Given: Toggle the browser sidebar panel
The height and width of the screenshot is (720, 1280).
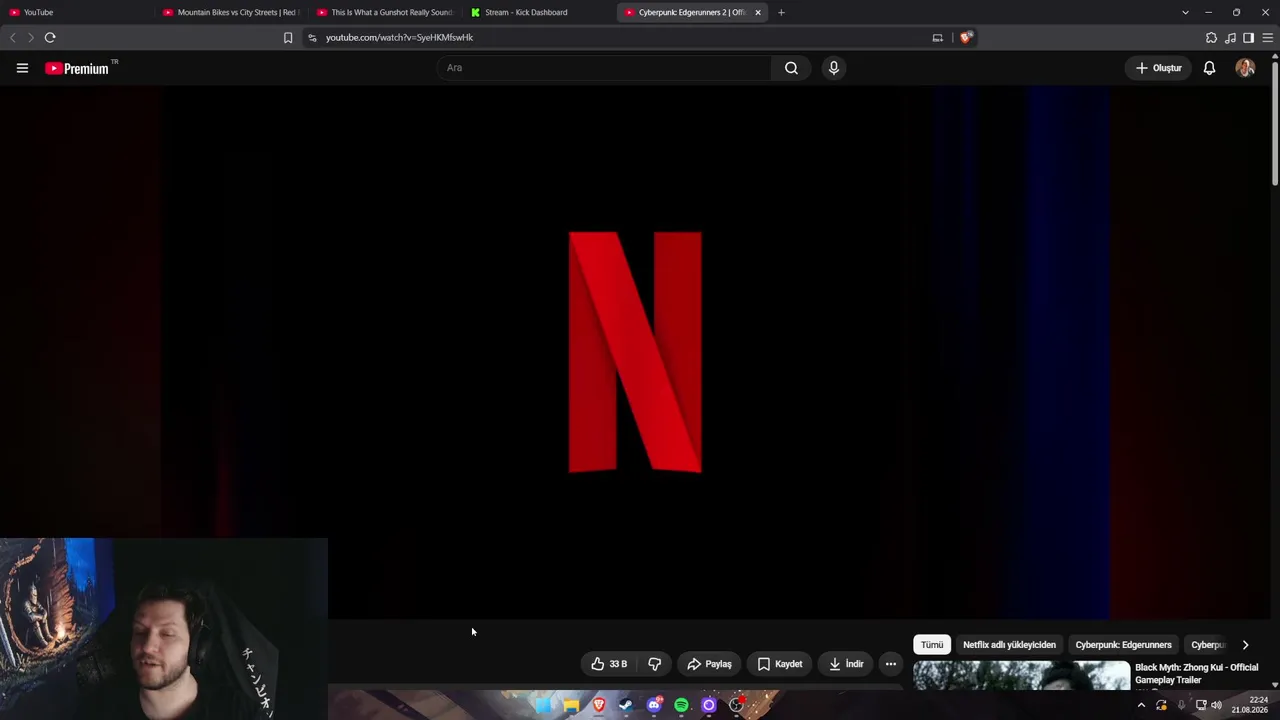Looking at the screenshot, I should (1248, 38).
